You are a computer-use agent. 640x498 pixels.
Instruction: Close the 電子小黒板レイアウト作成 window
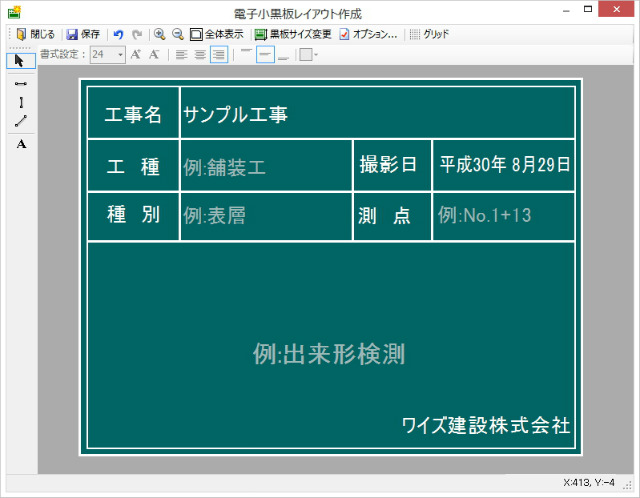(616, 9)
